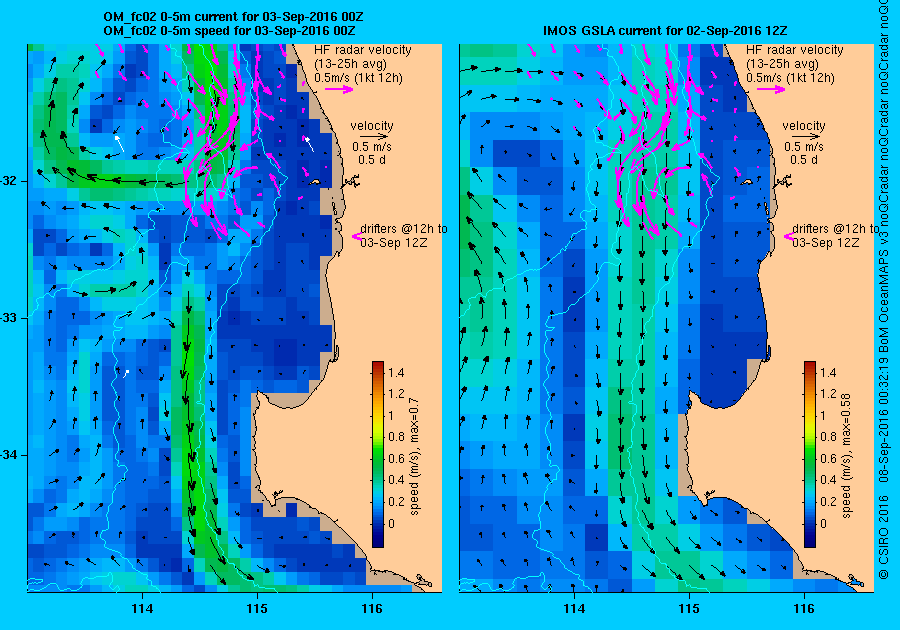The height and width of the screenshot is (630, 900).
Task: Click the magenta drifter marker in right map legend
Action: point(788,236)
